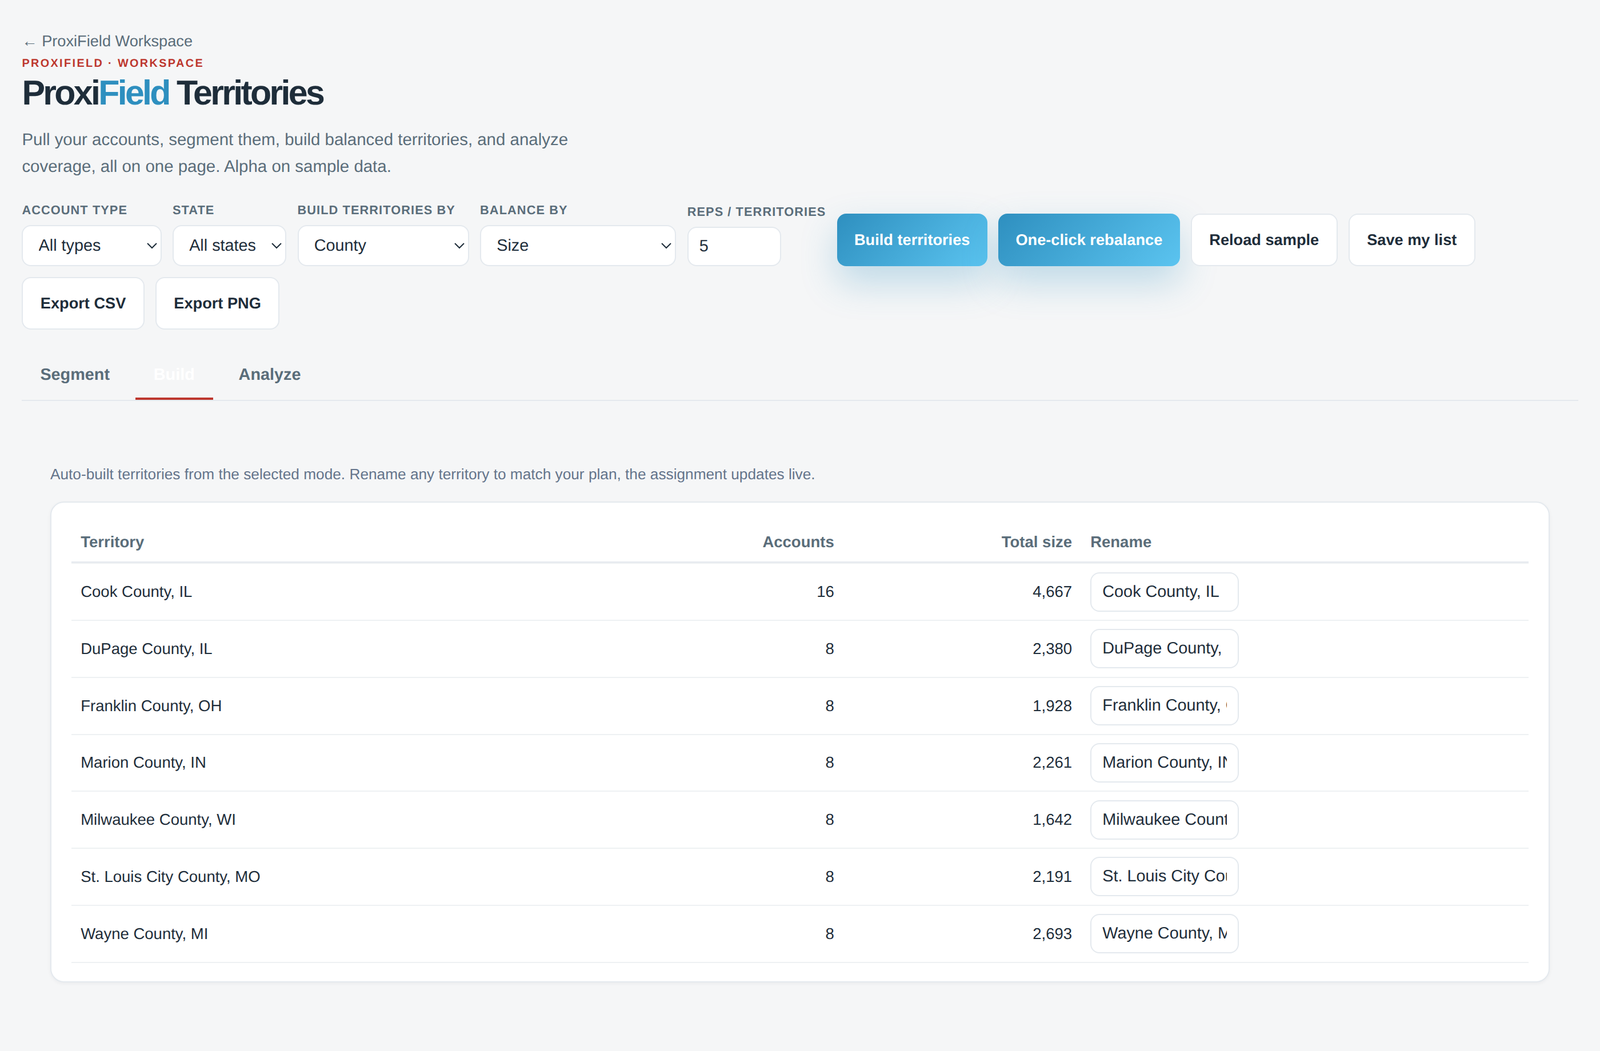
Task: Click the 1,642 total size value
Action: point(1052,820)
